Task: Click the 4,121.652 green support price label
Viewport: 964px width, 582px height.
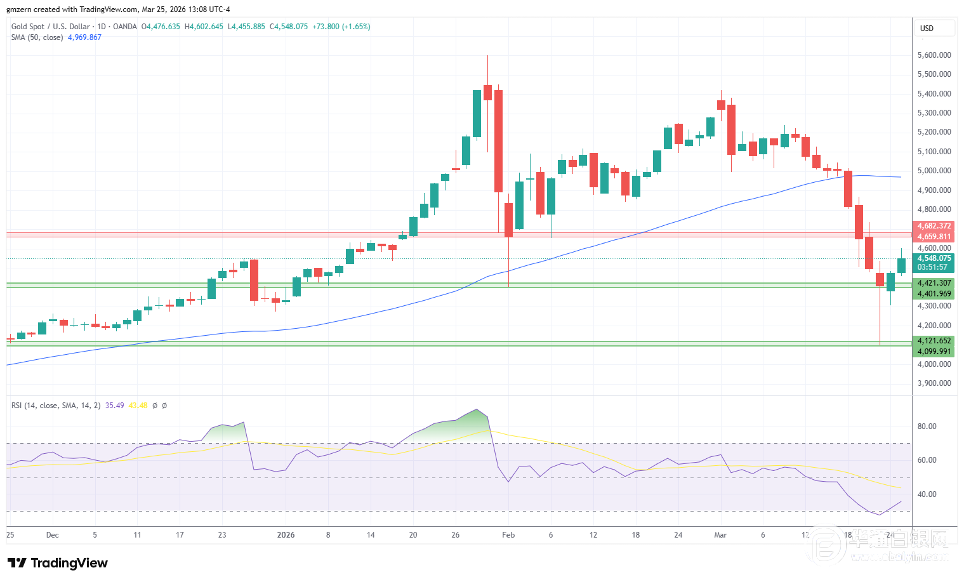Action: click(x=934, y=341)
